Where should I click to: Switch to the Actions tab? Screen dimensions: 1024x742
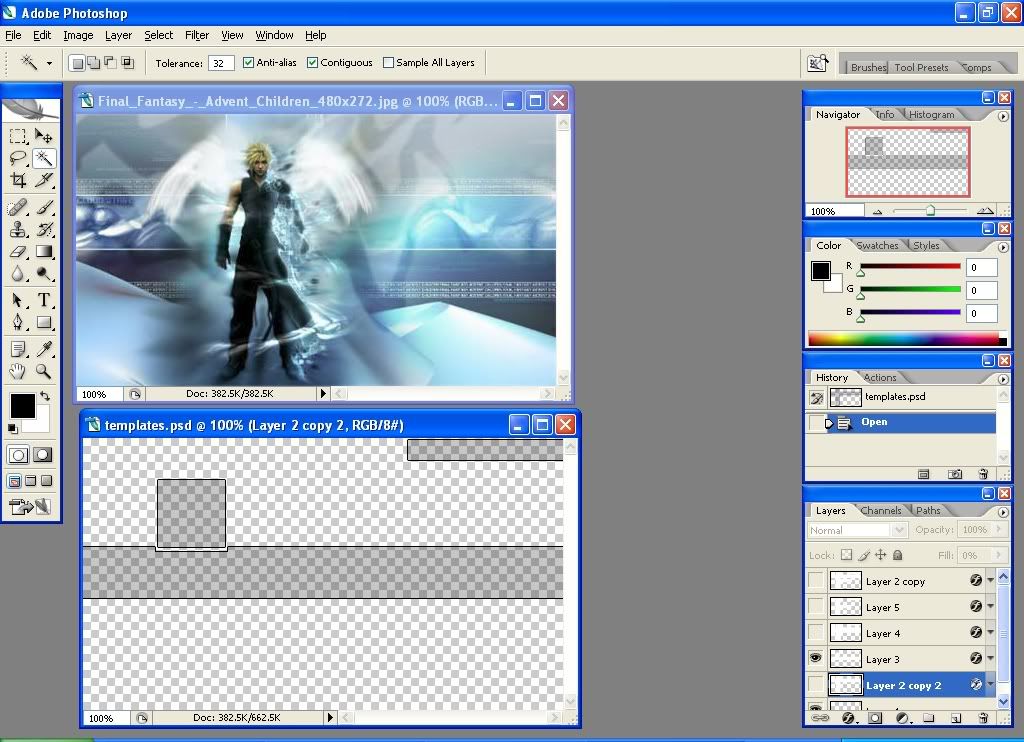click(x=880, y=377)
